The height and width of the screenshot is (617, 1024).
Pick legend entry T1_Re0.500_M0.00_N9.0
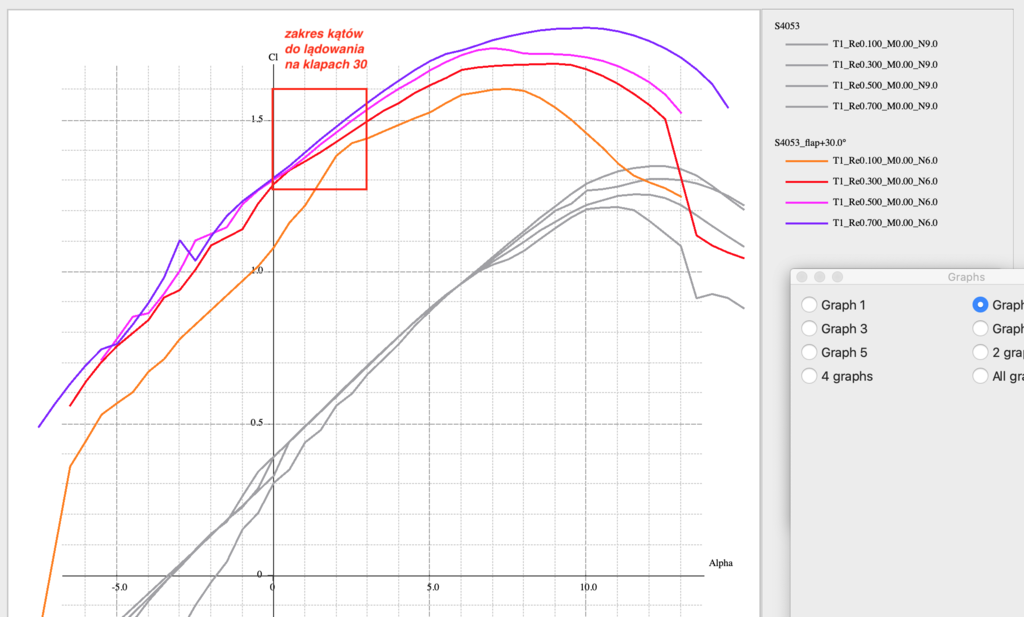(x=884, y=86)
